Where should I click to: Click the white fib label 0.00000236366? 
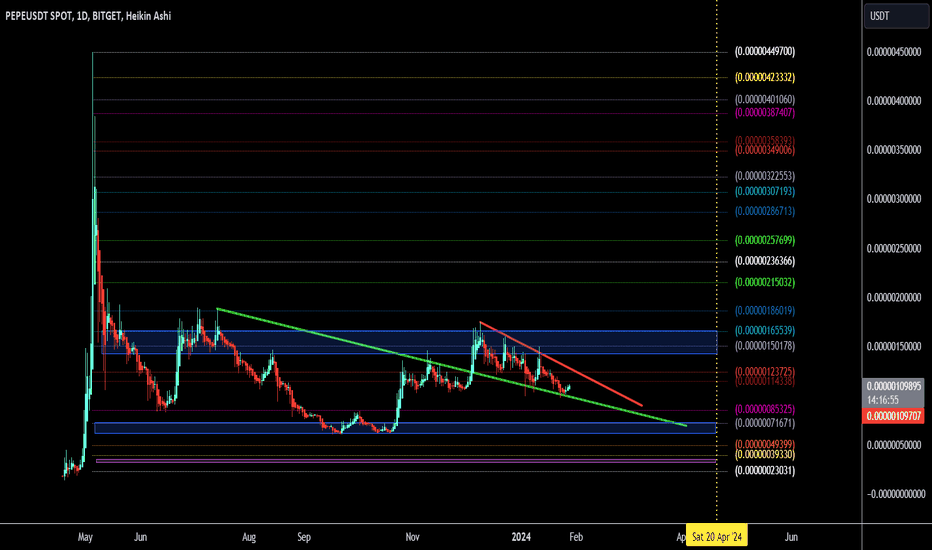[x=764, y=261]
